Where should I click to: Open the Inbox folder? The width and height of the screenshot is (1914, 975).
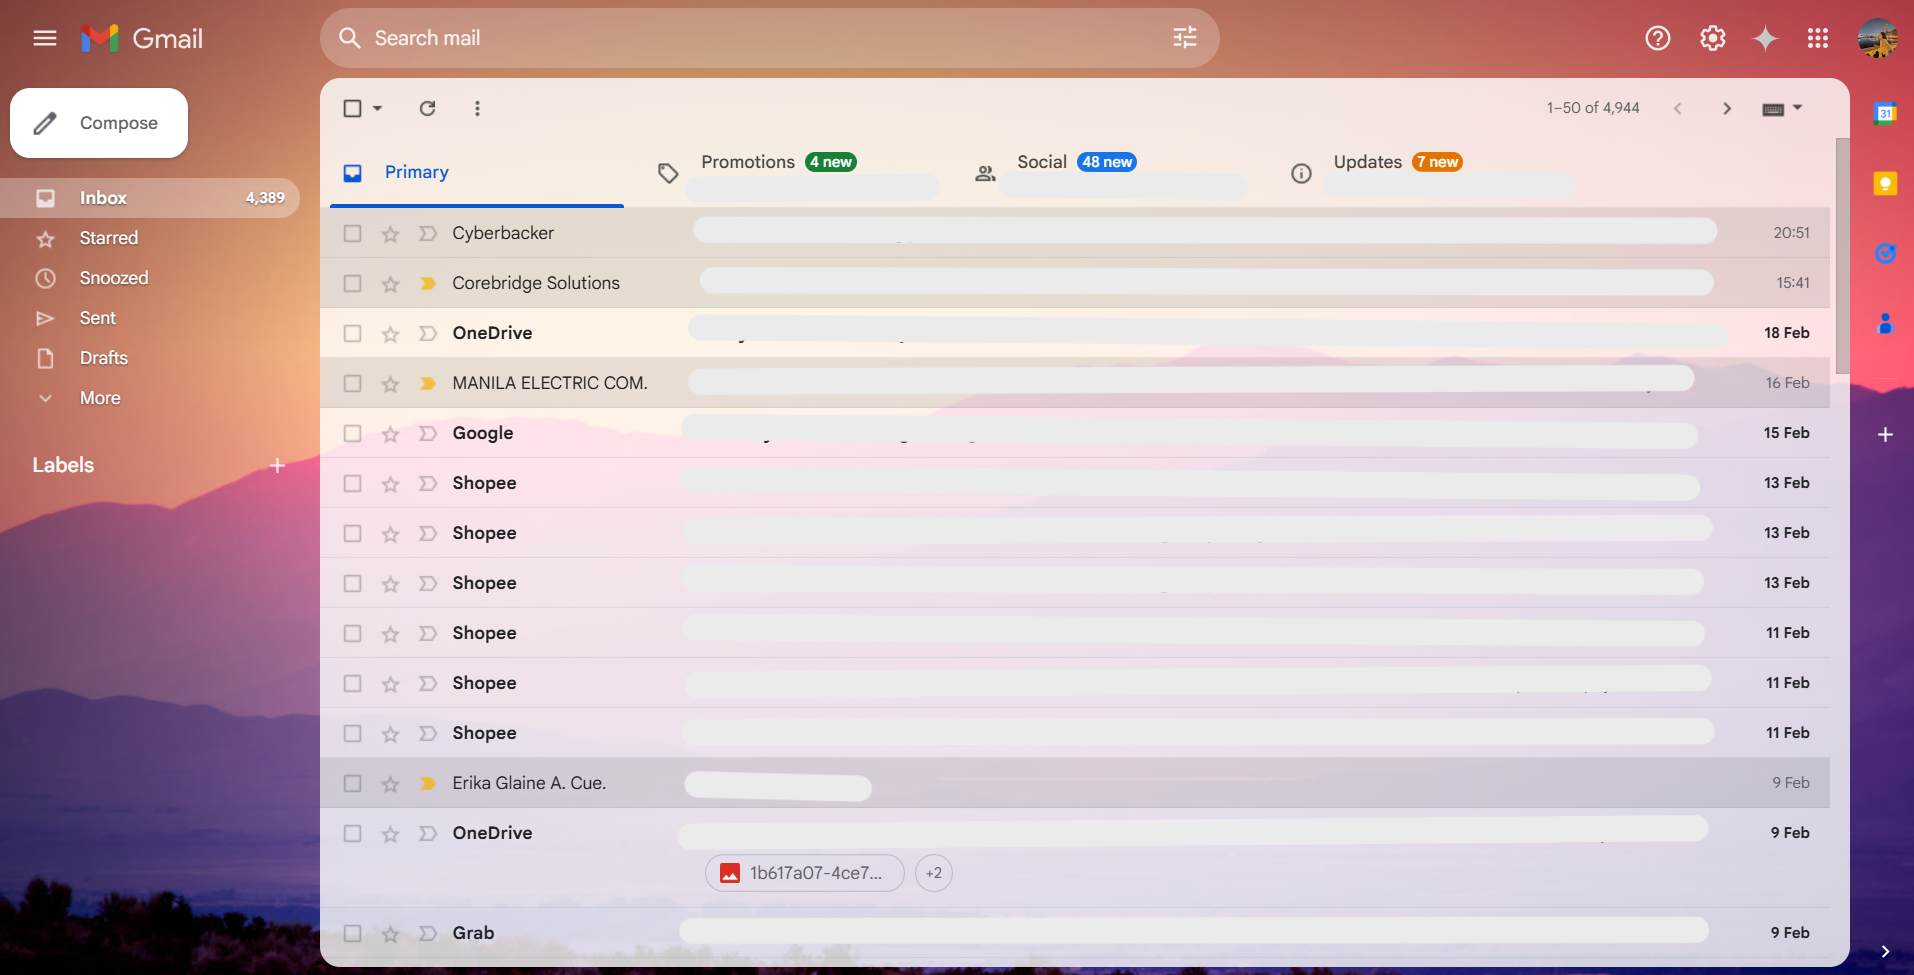point(150,198)
